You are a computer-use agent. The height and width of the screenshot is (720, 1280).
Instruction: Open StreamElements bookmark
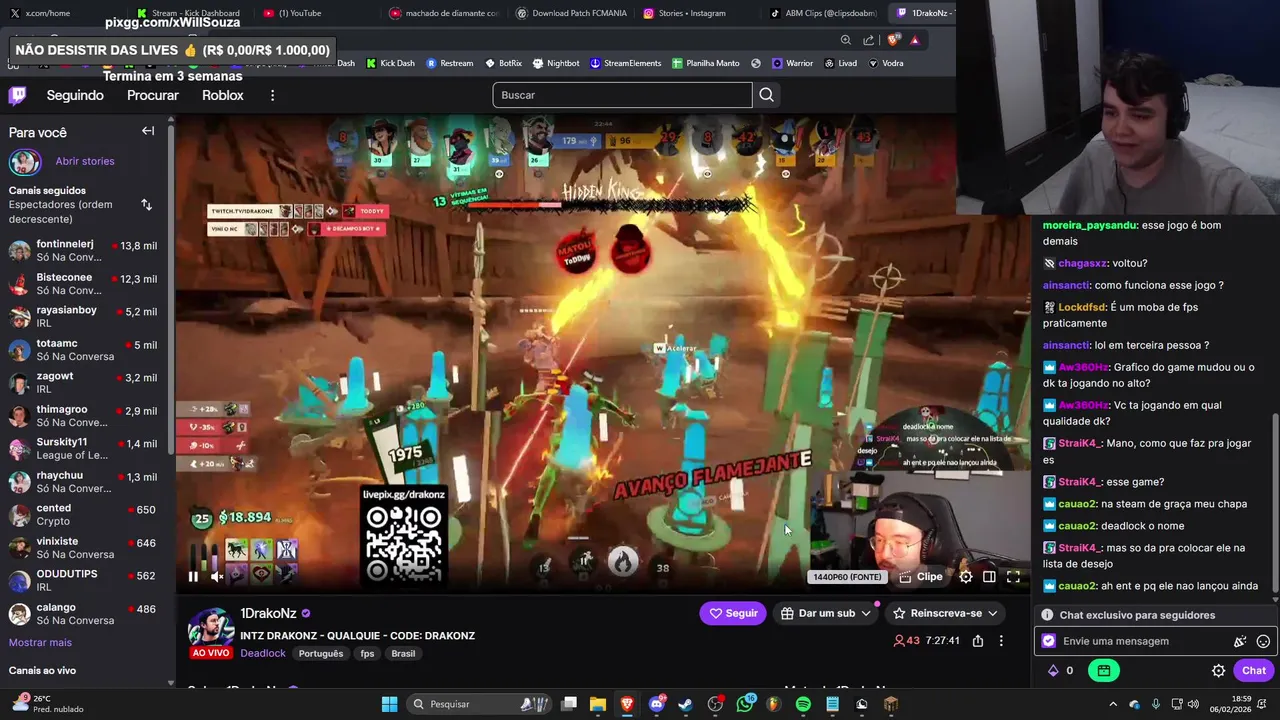pos(625,63)
